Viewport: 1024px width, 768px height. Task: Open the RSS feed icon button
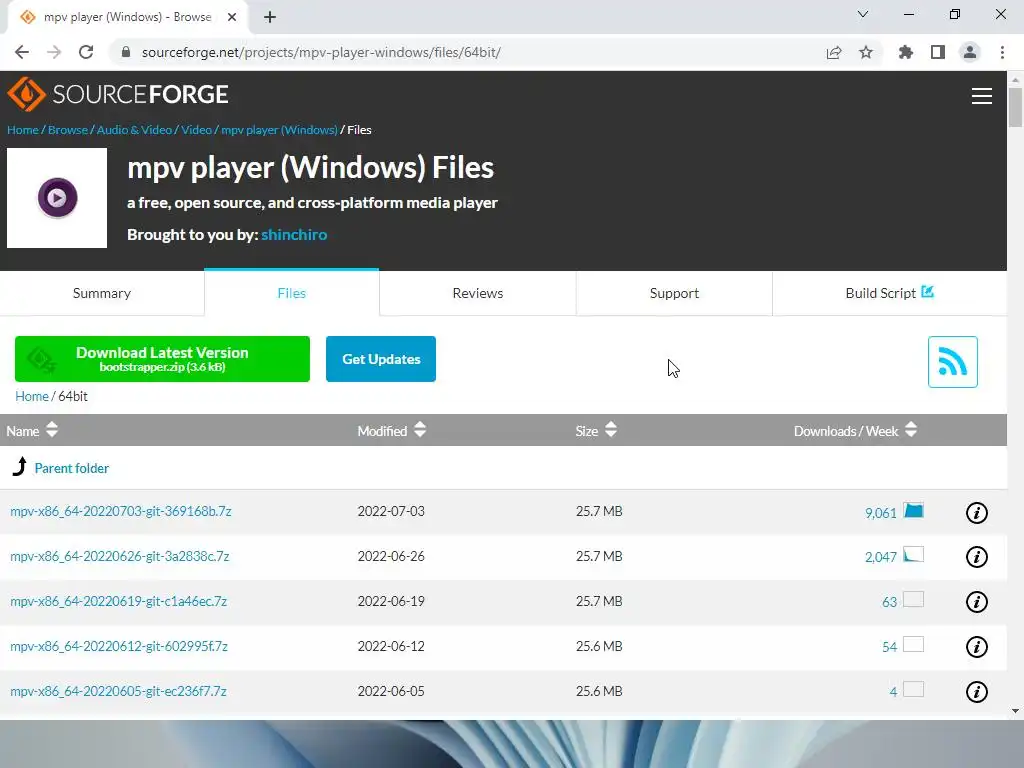point(952,362)
